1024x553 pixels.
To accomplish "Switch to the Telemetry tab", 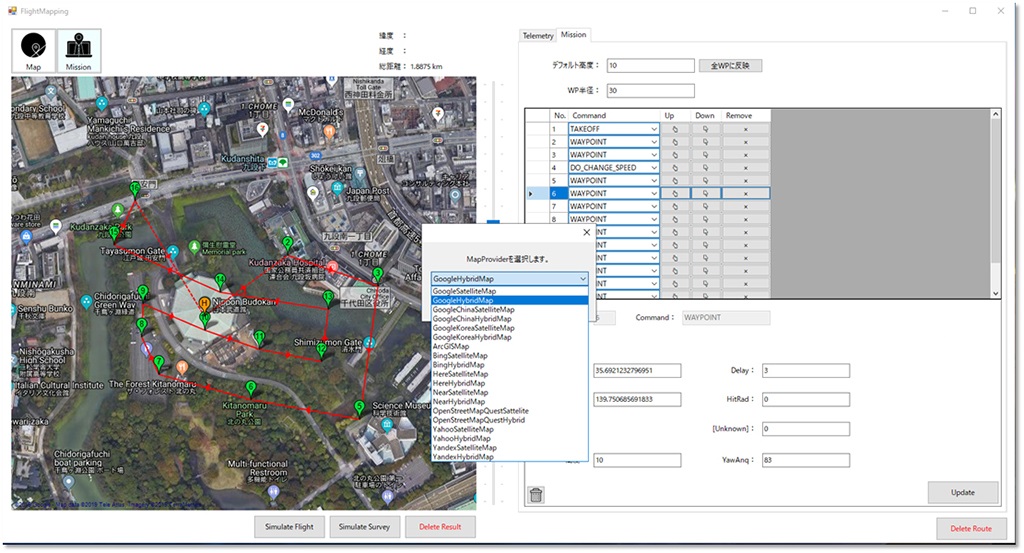I will tap(538, 36).
